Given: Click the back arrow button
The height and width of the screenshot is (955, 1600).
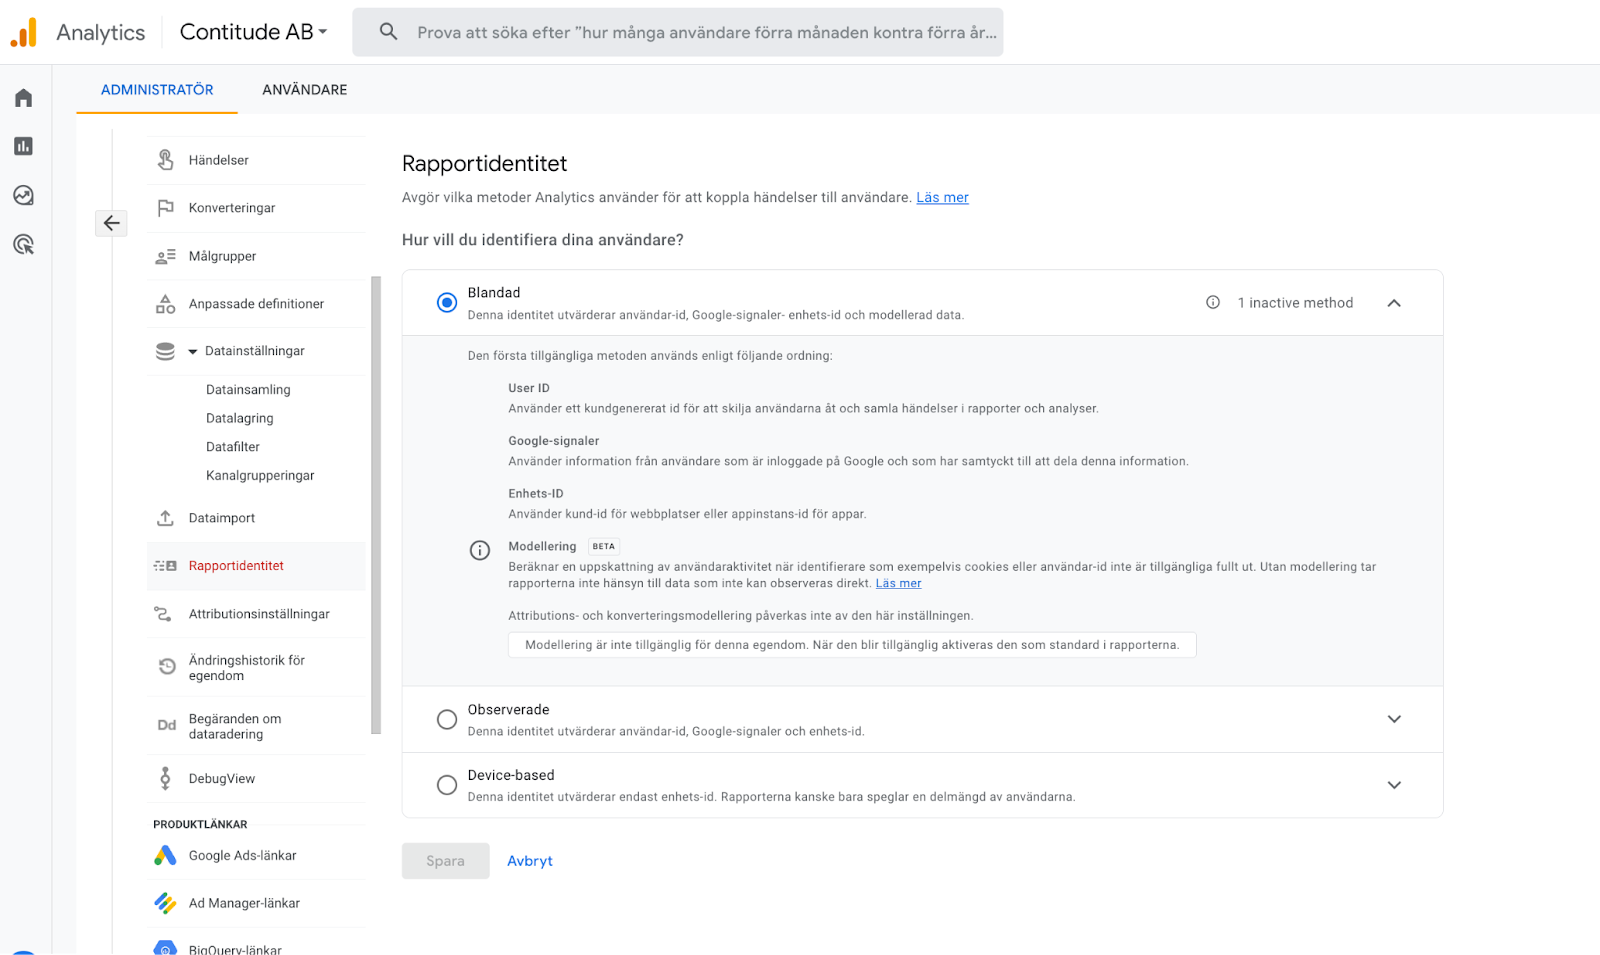Looking at the screenshot, I should pos(112,223).
